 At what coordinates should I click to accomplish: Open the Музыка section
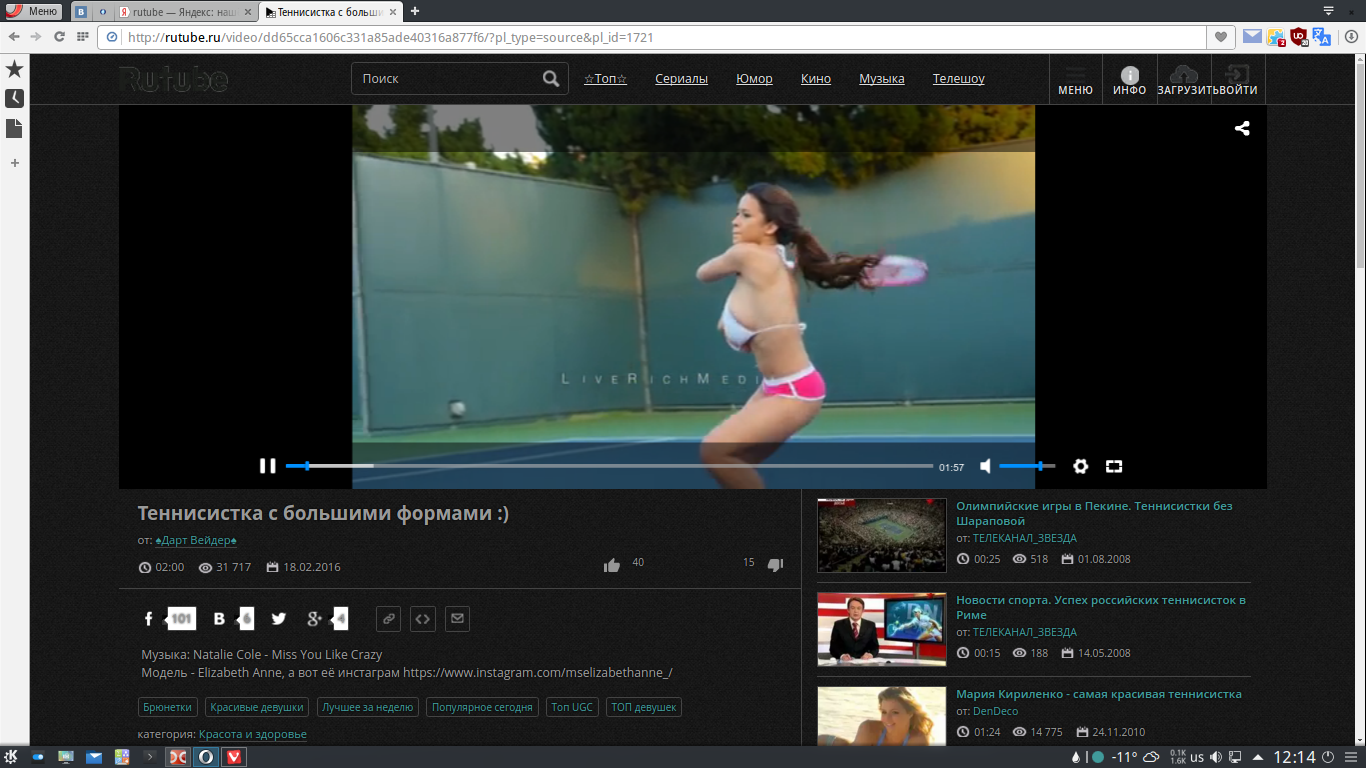[x=881, y=79]
